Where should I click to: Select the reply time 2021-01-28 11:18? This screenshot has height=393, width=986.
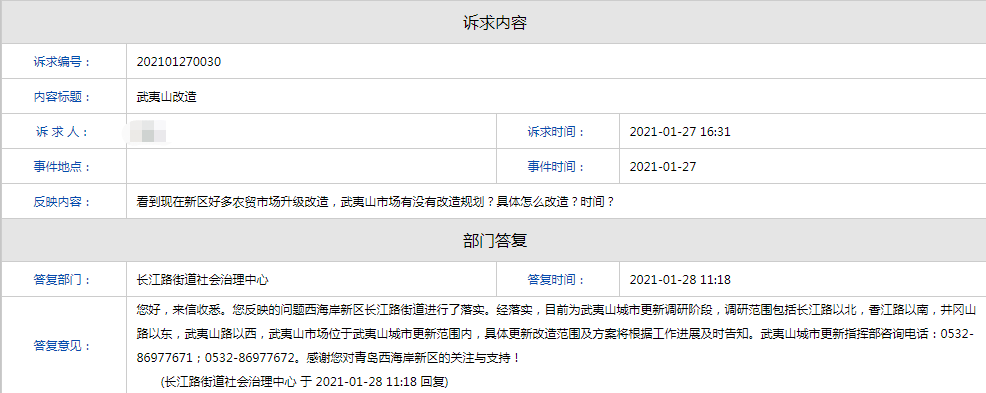pyautogui.click(x=680, y=280)
